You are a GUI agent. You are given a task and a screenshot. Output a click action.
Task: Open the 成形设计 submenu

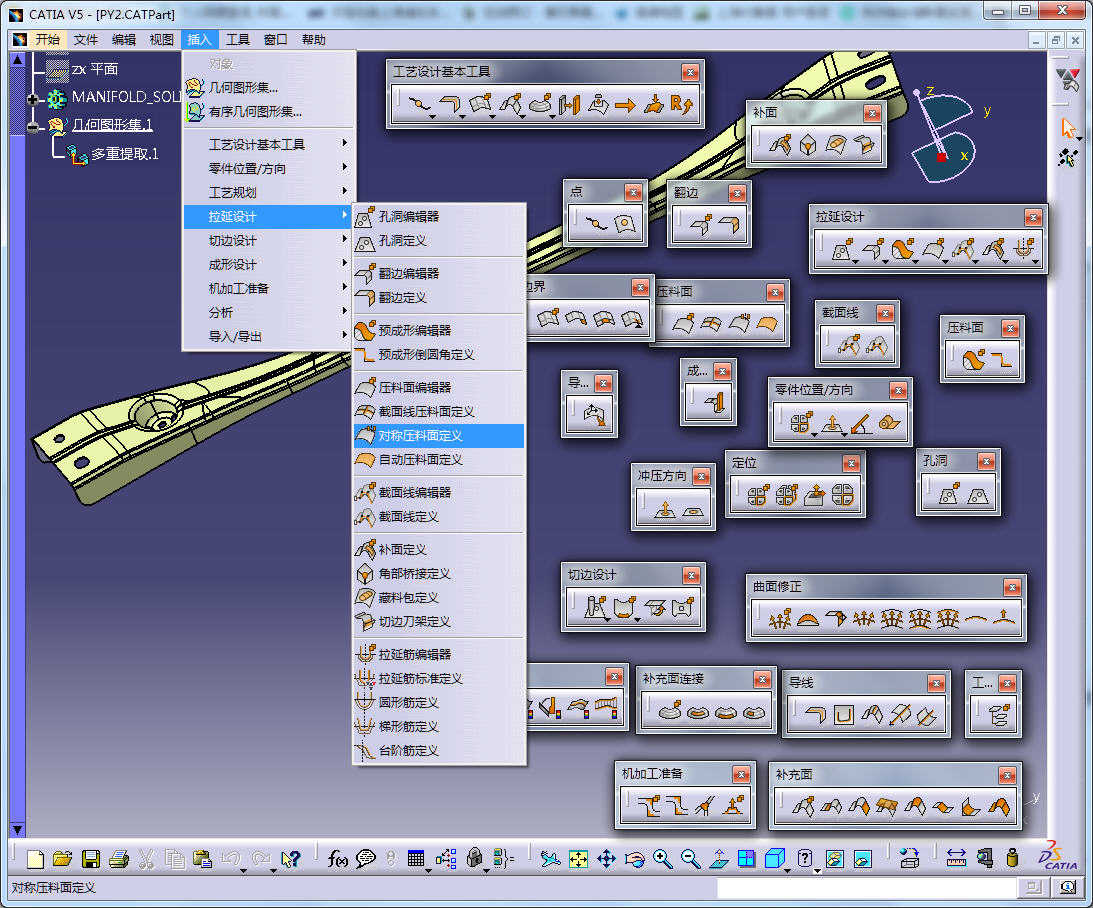(269, 264)
